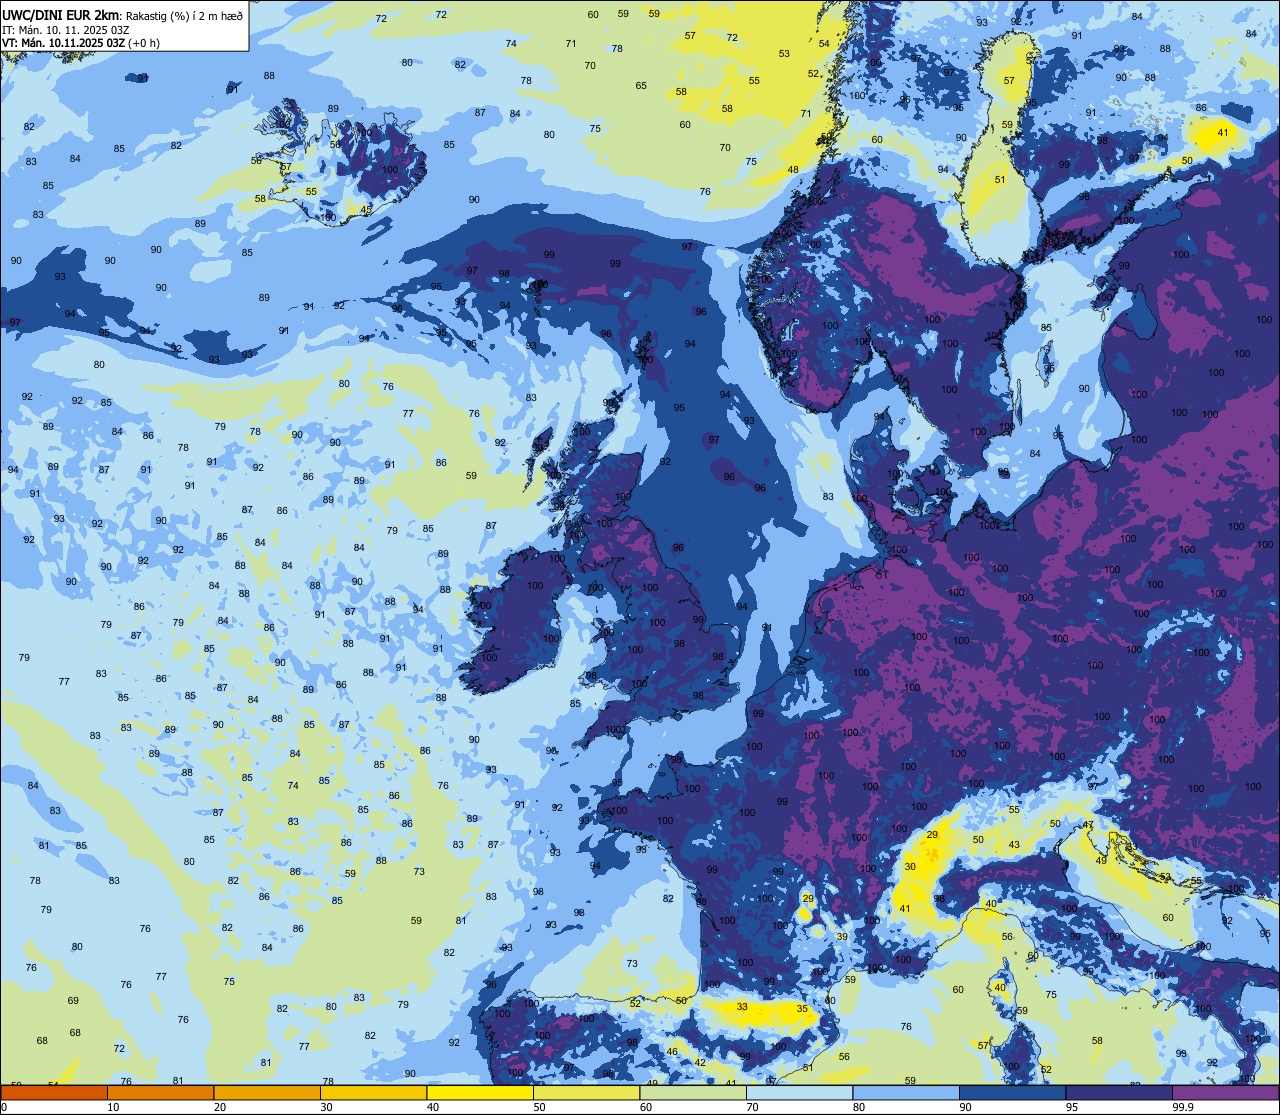Click the map title 'UWC/DINI EUR 2km'
This screenshot has width=1280, height=1115.
tap(62, 14)
